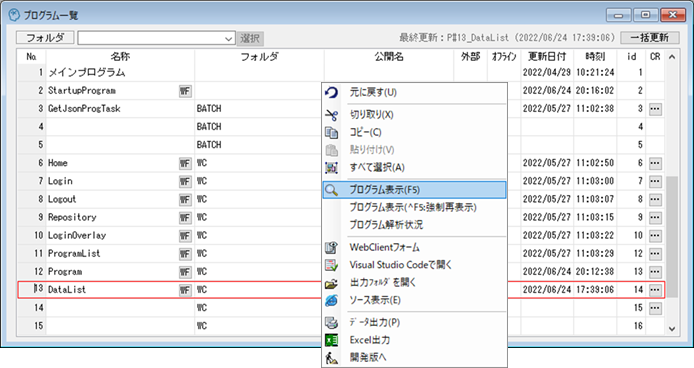Click the select-all icon in menu

point(332,168)
